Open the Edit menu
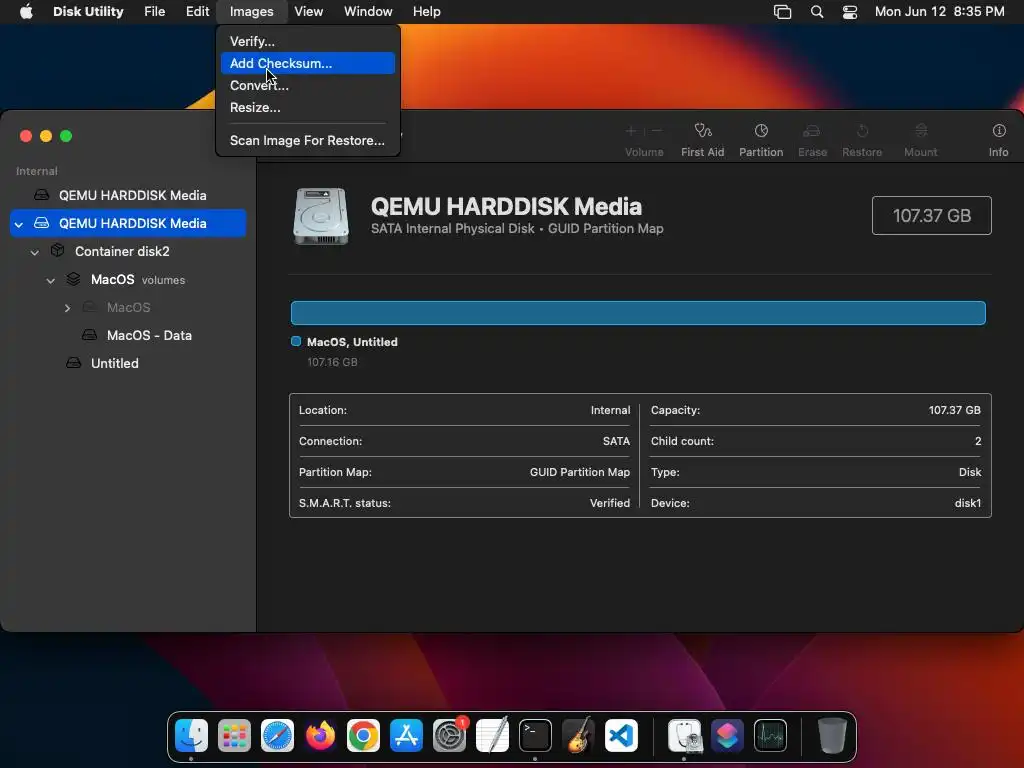1024x768 pixels. pyautogui.click(x=197, y=11)
